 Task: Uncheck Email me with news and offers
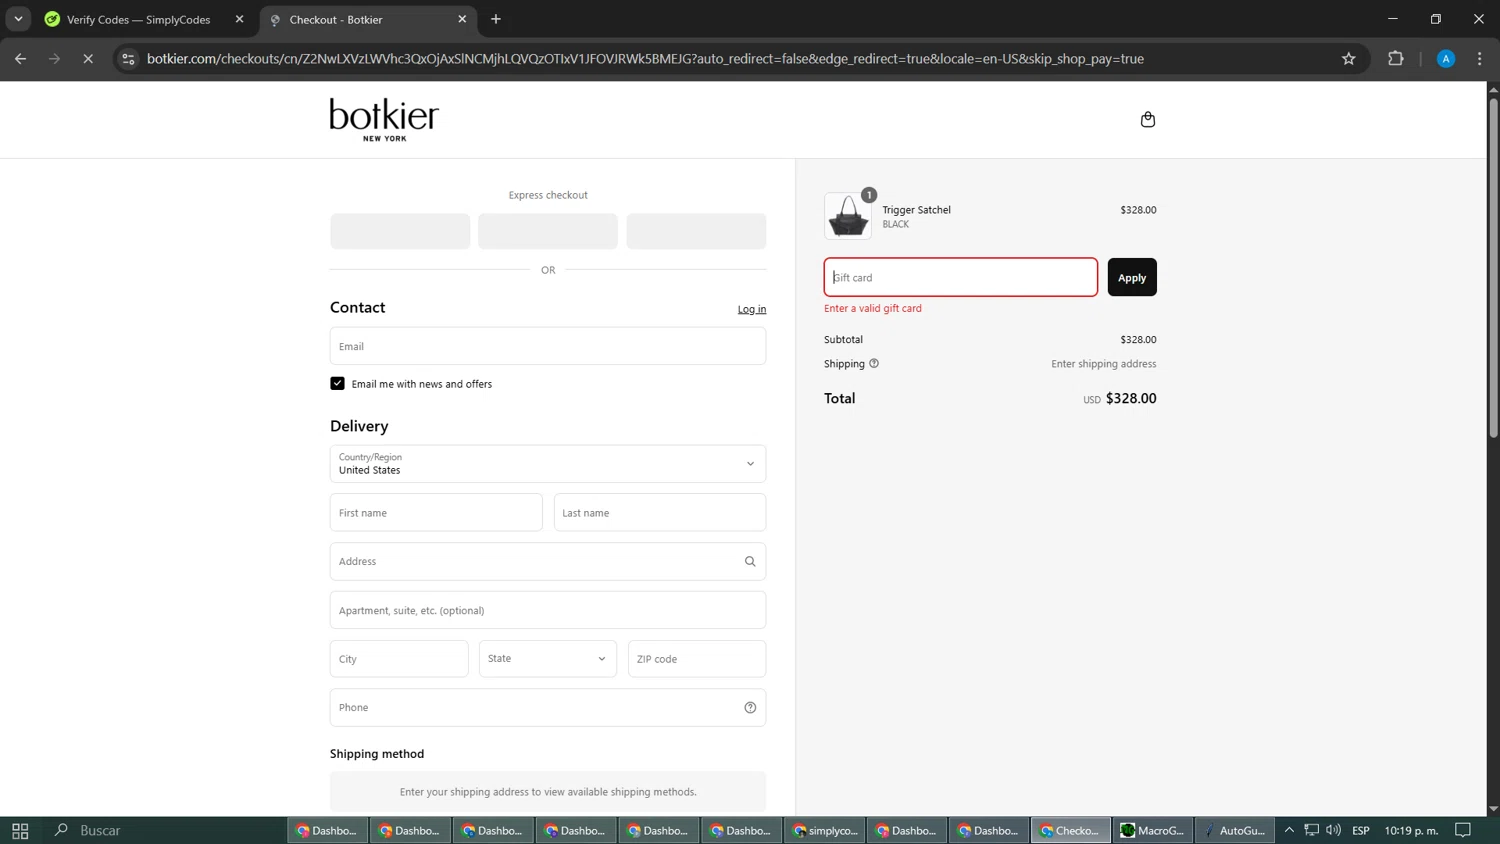(337, 384)
